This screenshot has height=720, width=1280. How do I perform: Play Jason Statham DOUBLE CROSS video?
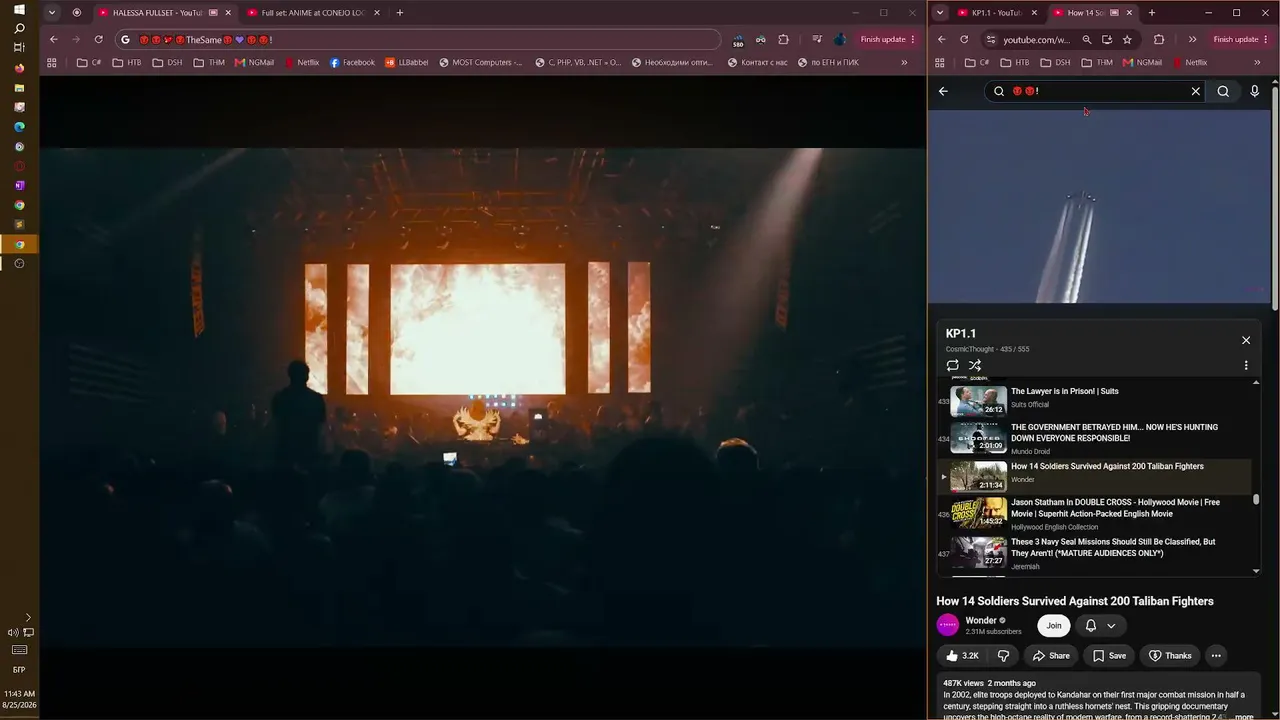pos(1094,514)
